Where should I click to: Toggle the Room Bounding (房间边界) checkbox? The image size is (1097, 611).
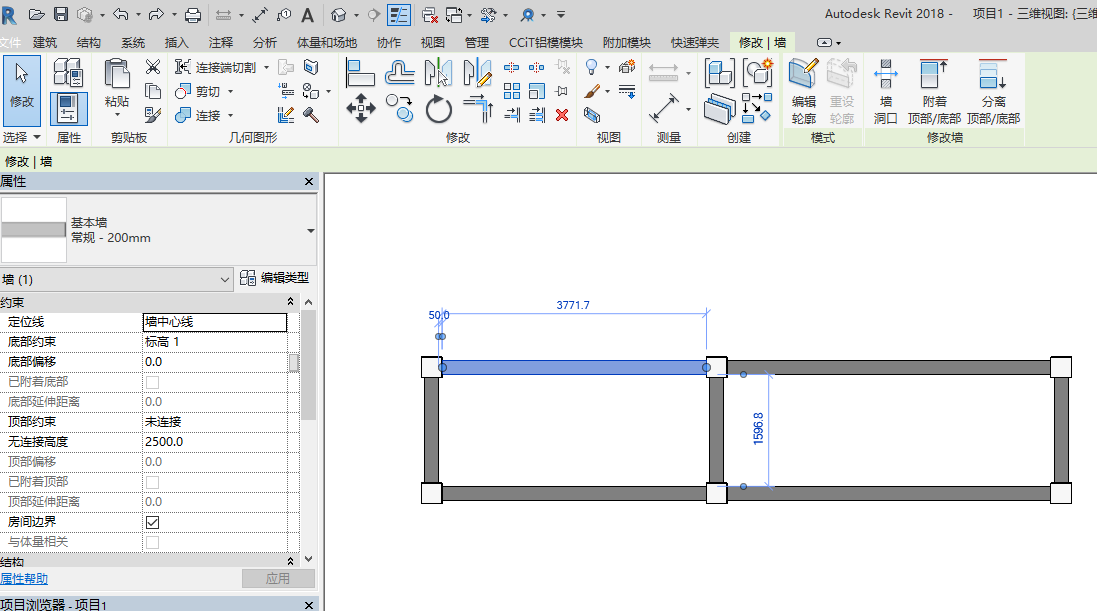tap(153, 522)
